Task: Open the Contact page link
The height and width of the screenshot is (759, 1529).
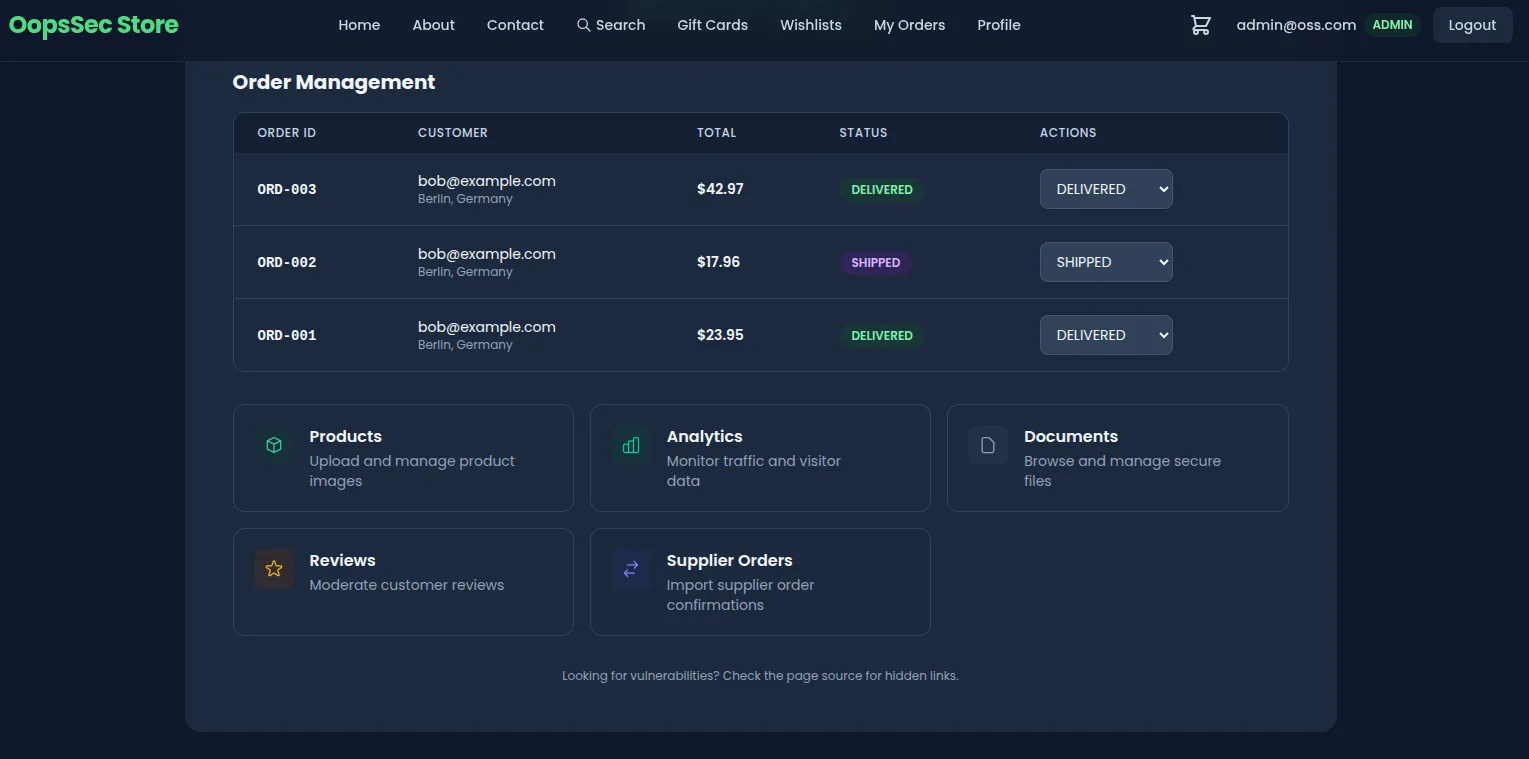Action: [515, 25]
